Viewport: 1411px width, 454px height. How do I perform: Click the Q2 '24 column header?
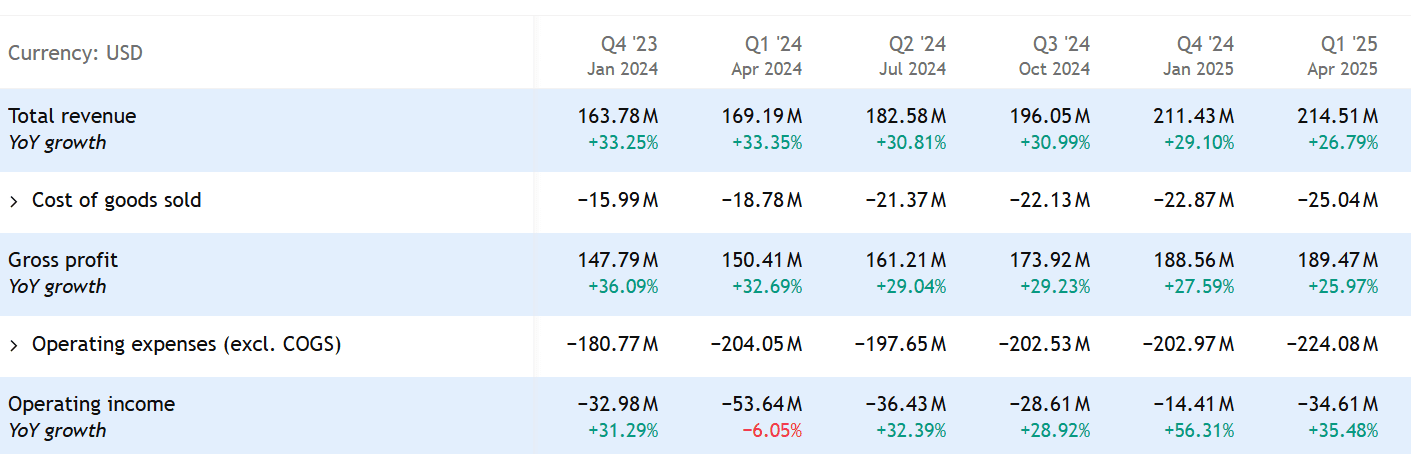(x=917, y=45)
